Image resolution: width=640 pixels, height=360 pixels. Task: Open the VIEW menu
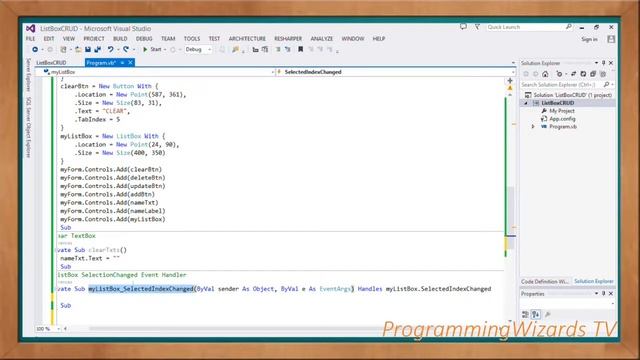pyautogui.click(x=69, y=39)
